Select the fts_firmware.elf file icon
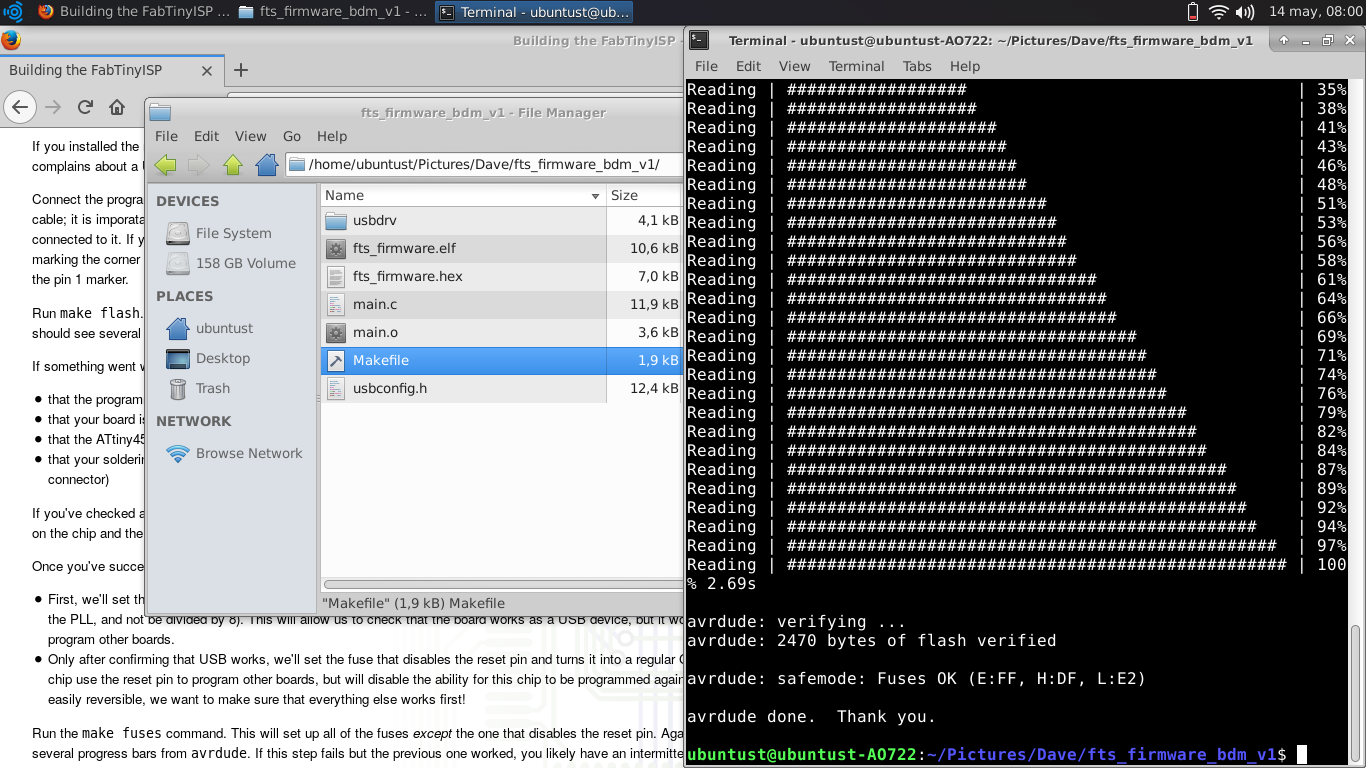The width and height of the screenshot is (1366, 768). coord(336,248)
